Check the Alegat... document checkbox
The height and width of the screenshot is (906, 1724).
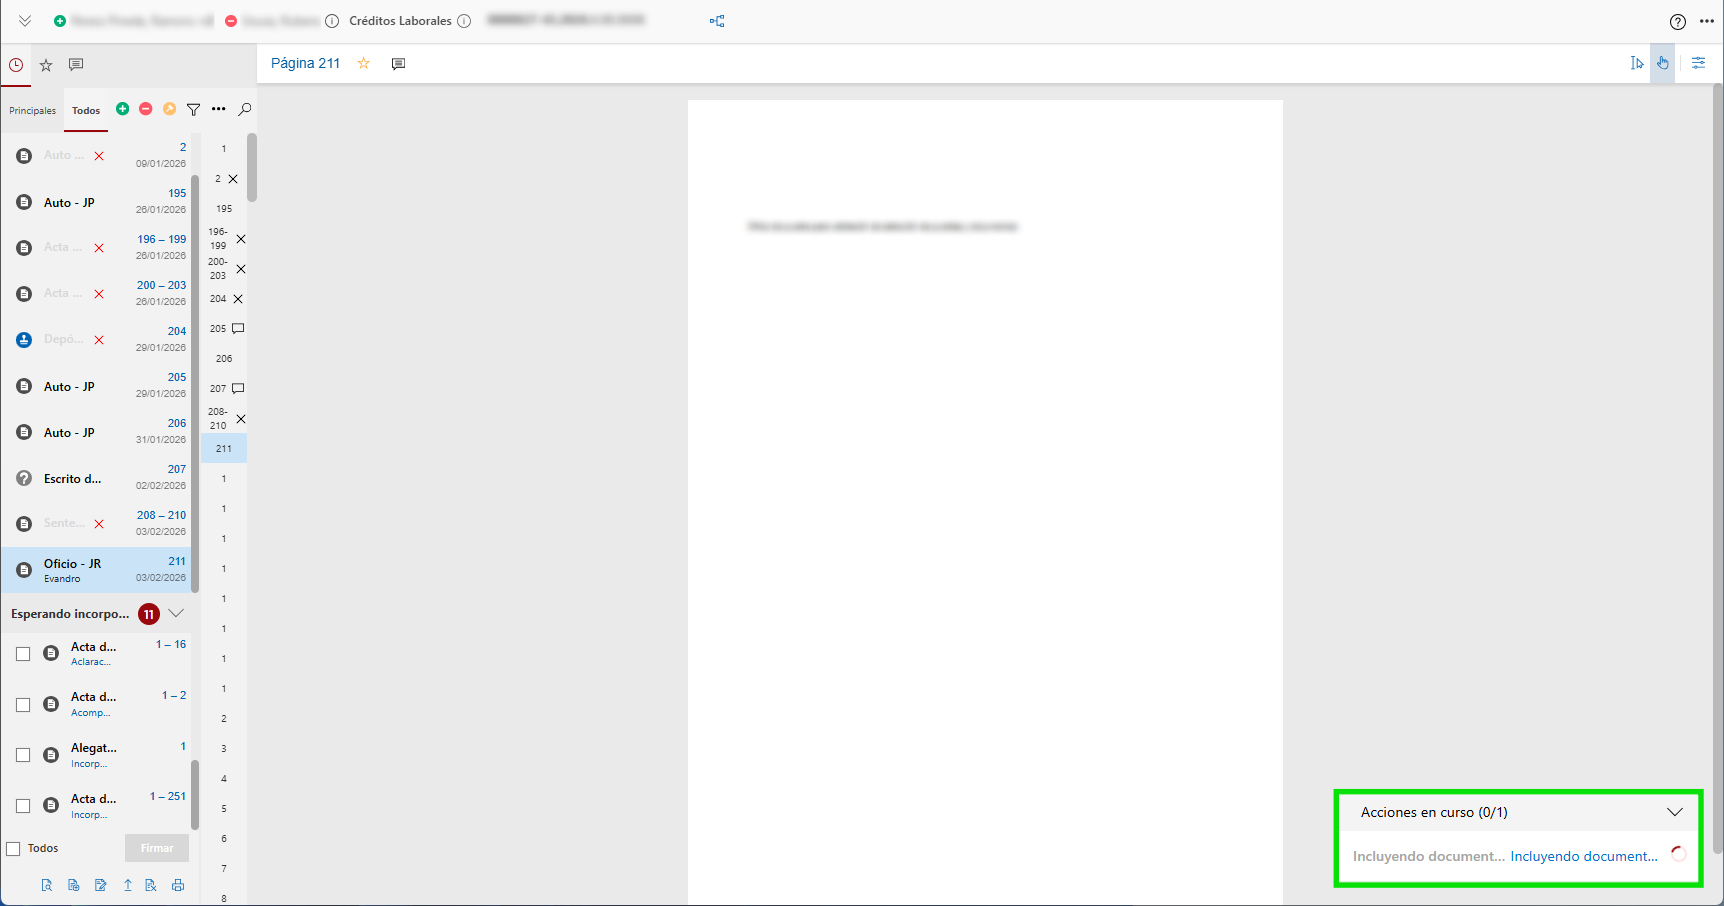(23, 755)
